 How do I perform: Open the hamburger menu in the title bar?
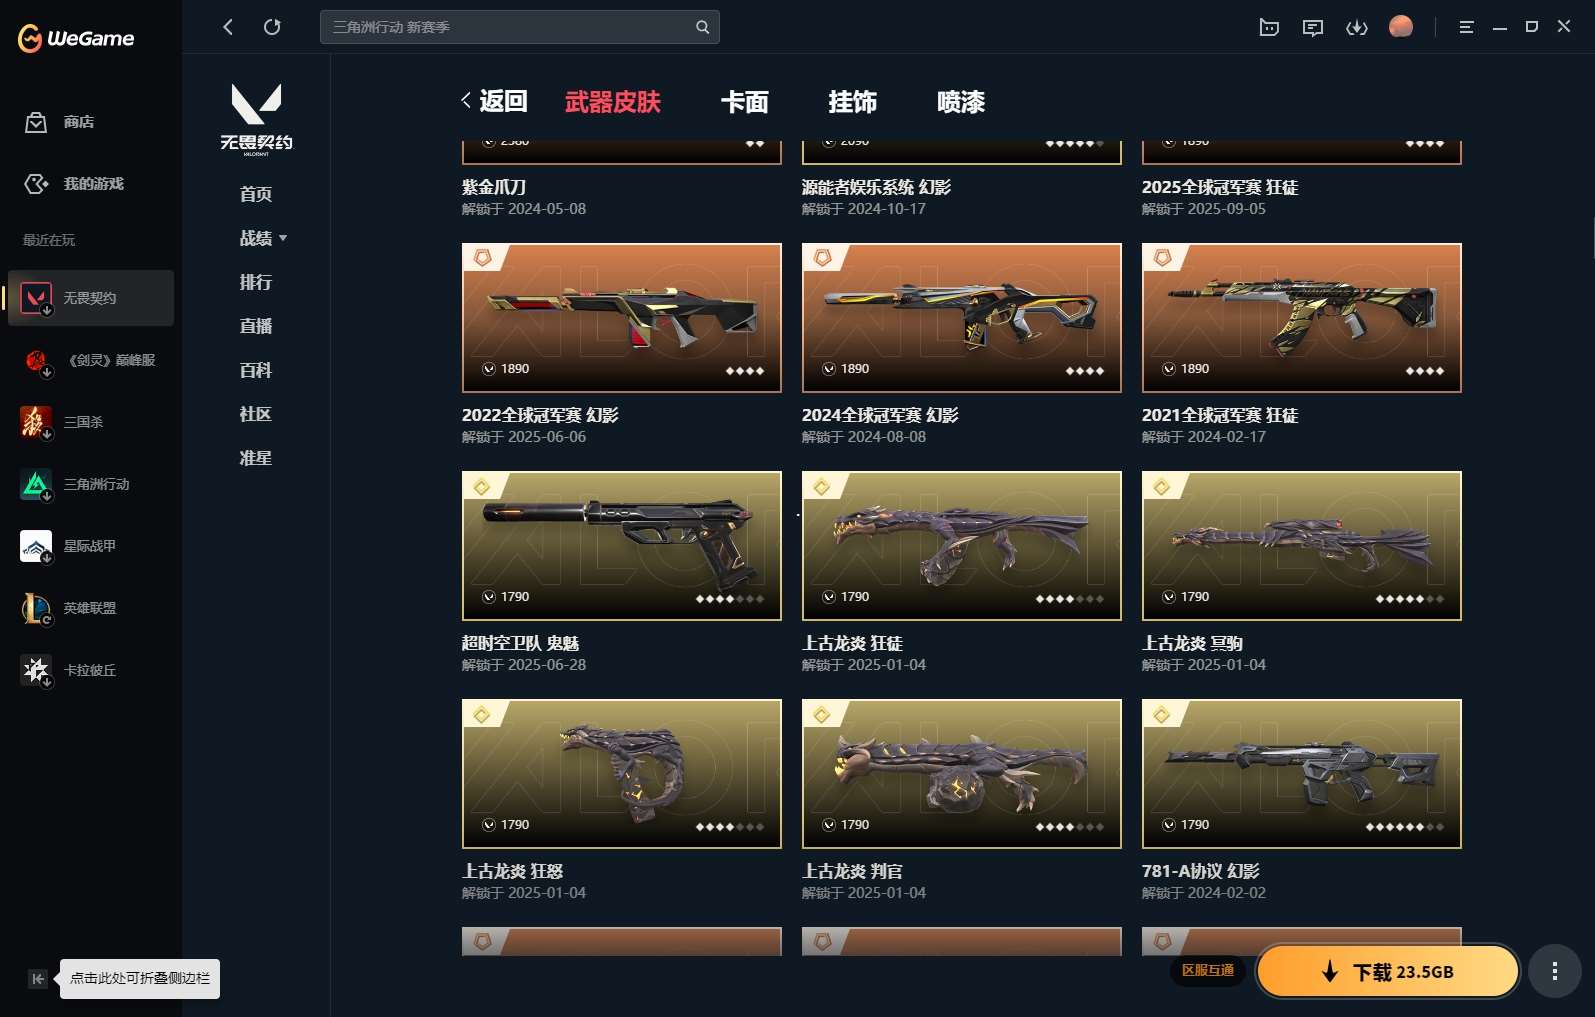click(1466, 27)
